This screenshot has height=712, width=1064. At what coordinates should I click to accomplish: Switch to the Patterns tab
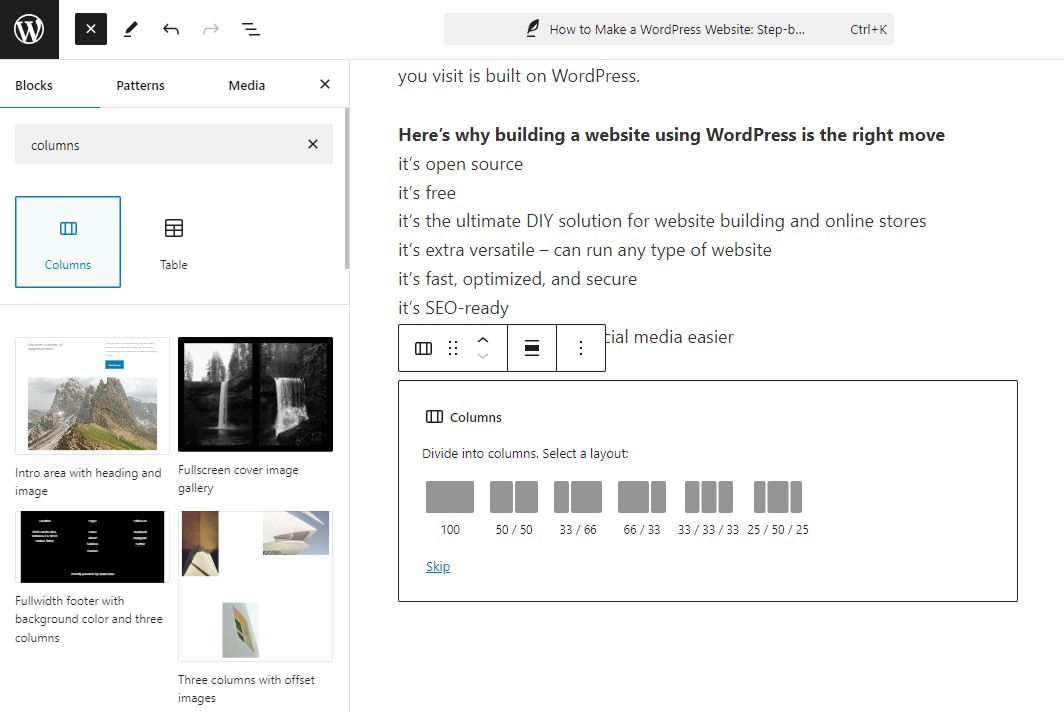coord(140,86)
